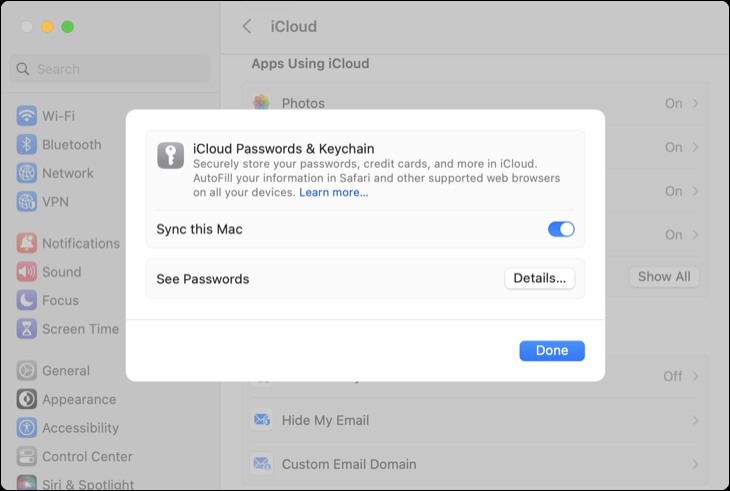Click the green zoom window button
730x491 pixels.
(68, 27)
